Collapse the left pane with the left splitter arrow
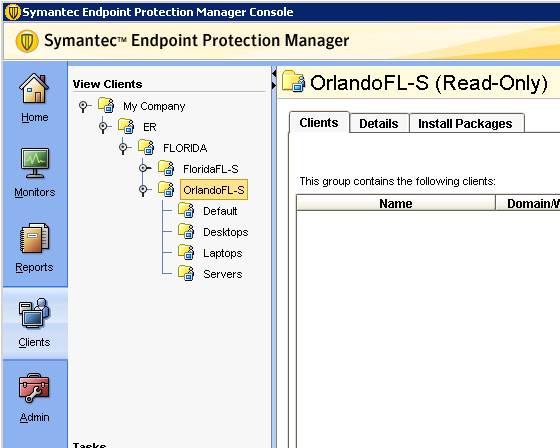The height and width of the screenshot is (448, 560). (x=274, y=74)
